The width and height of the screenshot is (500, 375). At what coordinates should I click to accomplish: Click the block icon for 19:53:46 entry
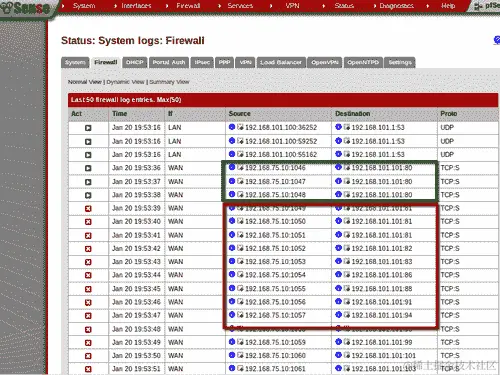(88, 303)
